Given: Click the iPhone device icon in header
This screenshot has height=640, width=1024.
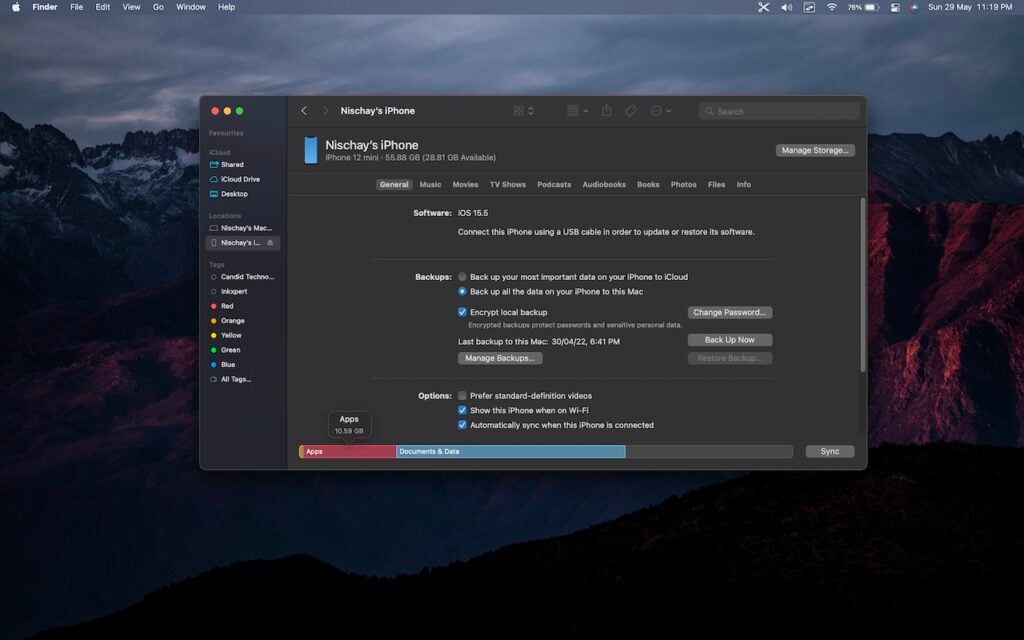Looking at the screenshot, I should pos(311,150).
